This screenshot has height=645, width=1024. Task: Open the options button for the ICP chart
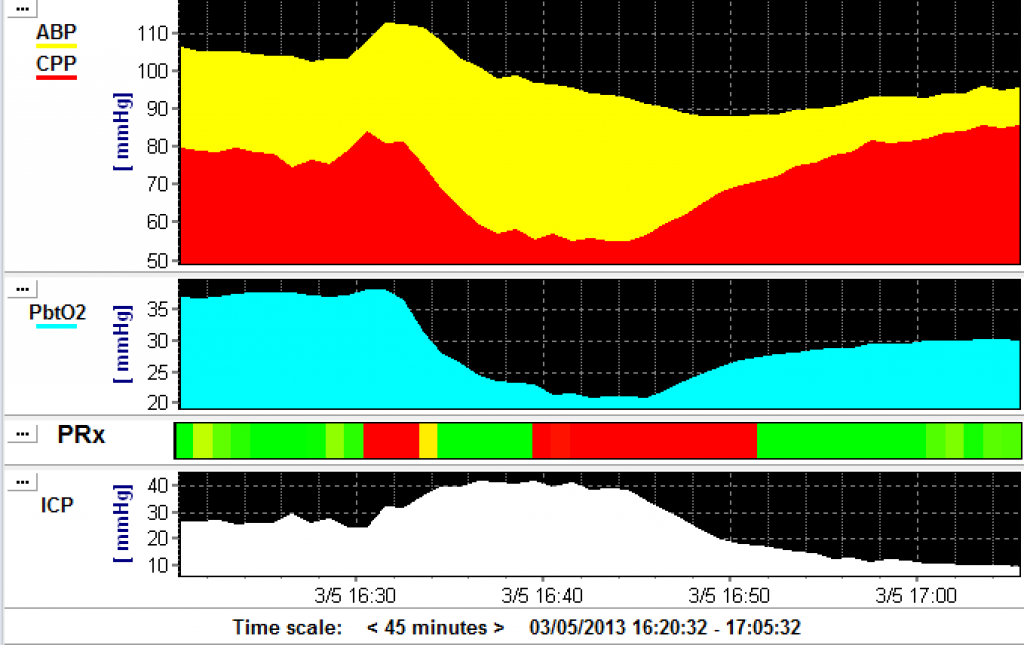[23, 482]
